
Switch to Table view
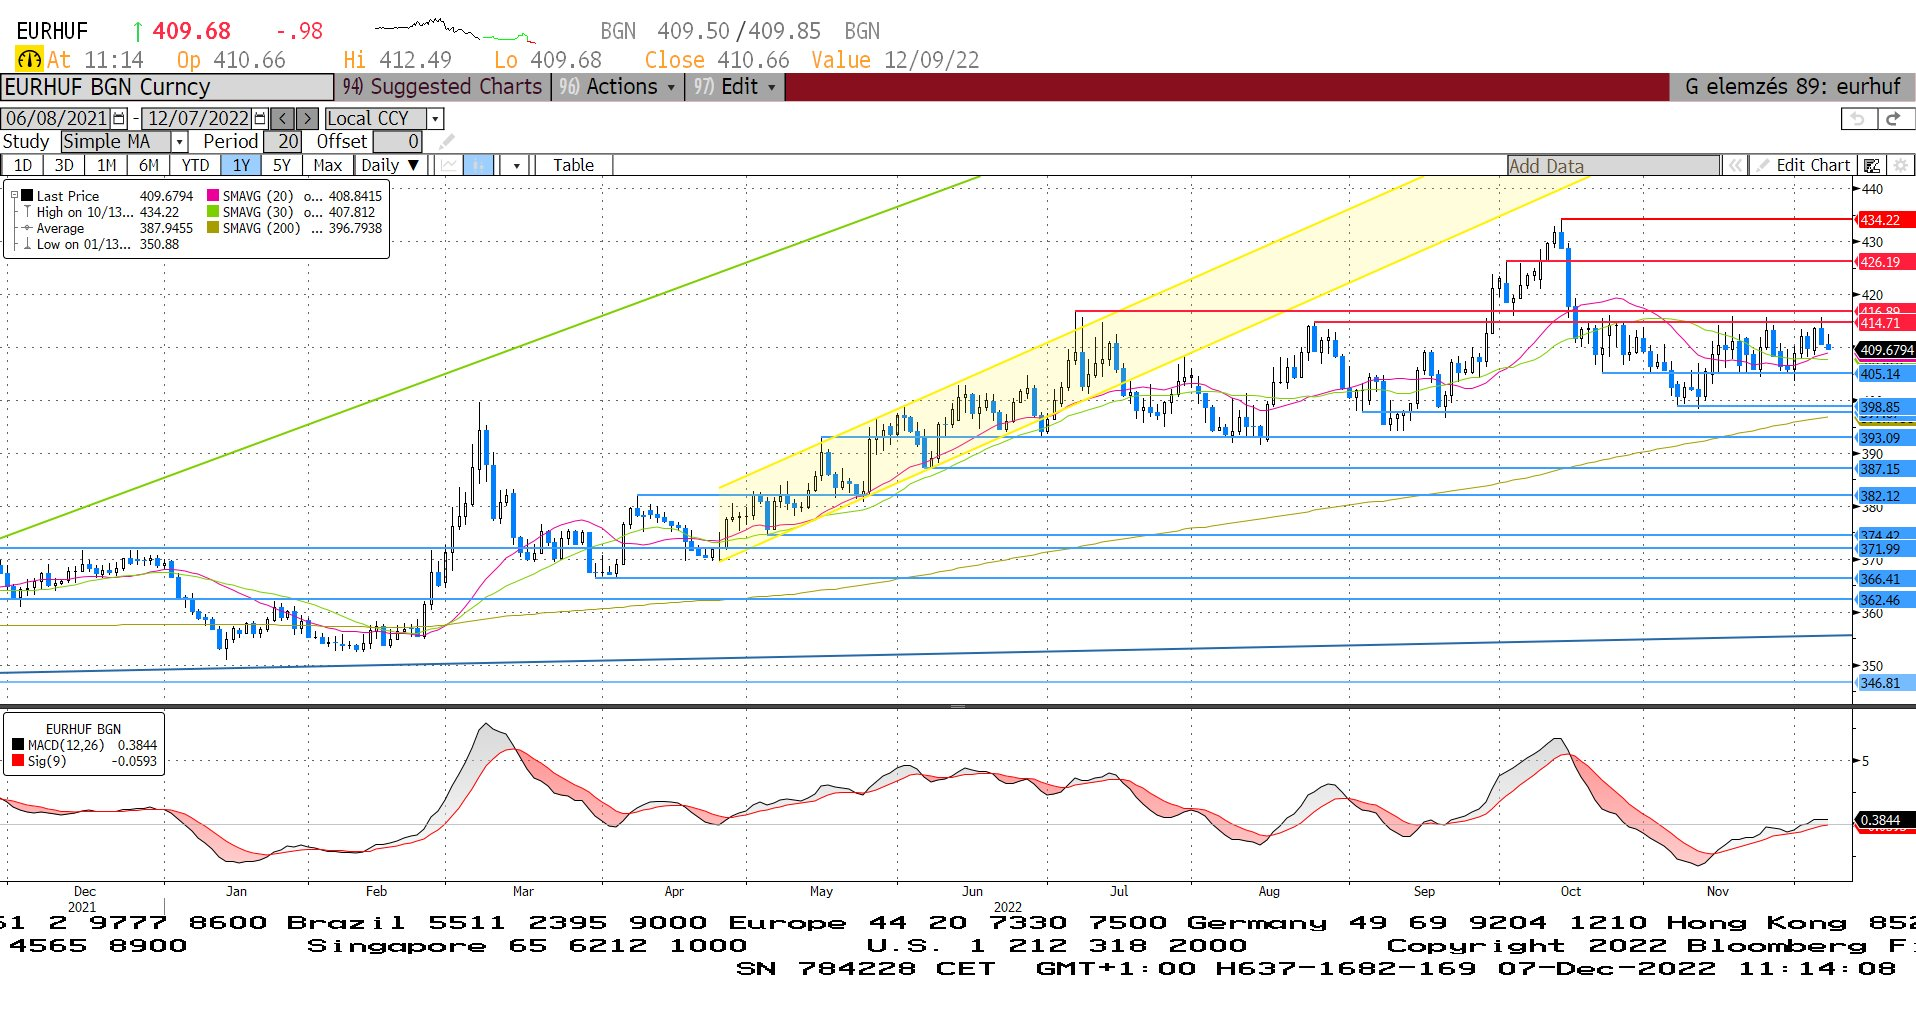click(x=573, y=165)
